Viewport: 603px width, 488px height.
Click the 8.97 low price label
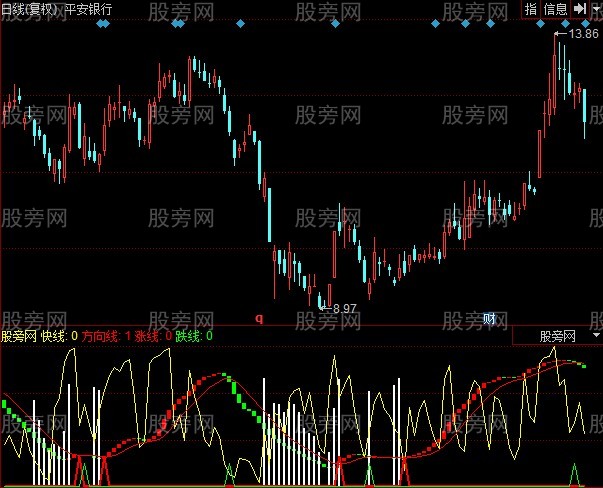pos(343,307)
